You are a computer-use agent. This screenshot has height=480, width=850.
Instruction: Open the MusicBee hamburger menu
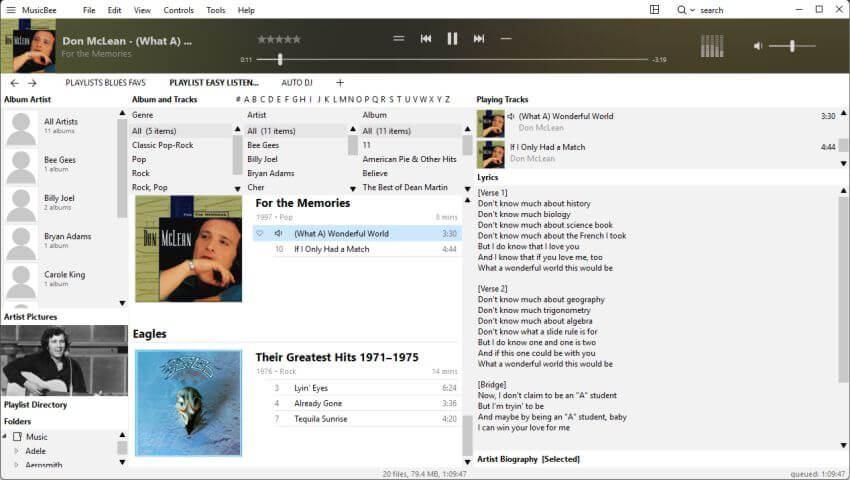point(11,10)
